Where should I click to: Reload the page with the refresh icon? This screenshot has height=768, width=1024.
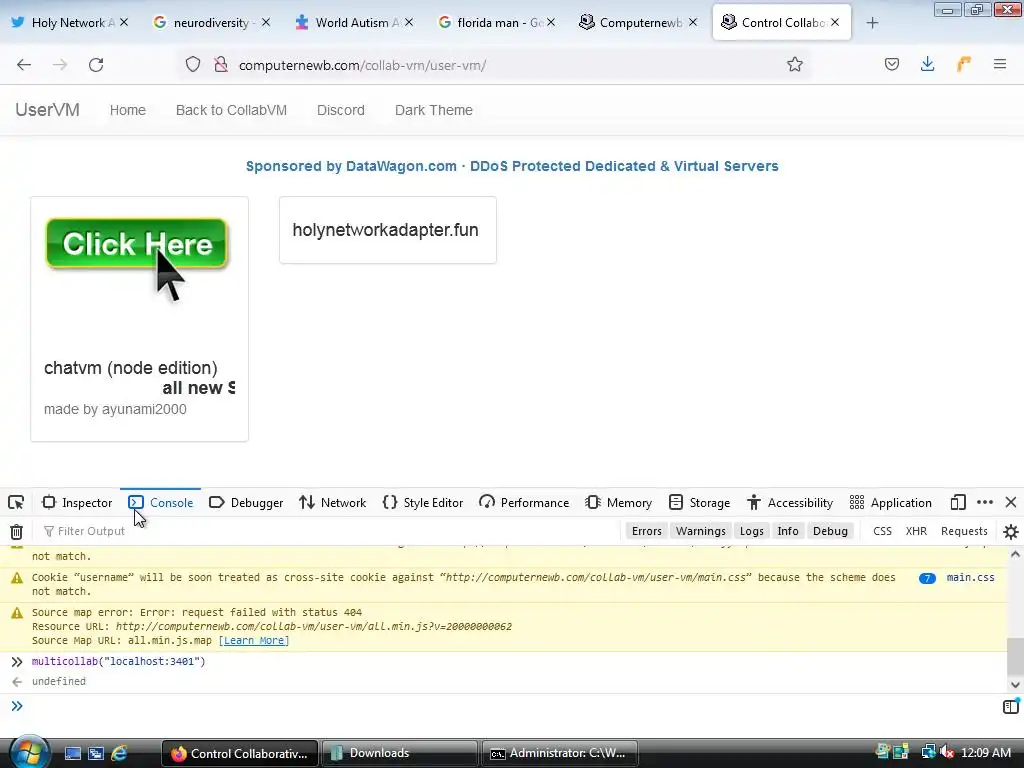pos(96,65)
